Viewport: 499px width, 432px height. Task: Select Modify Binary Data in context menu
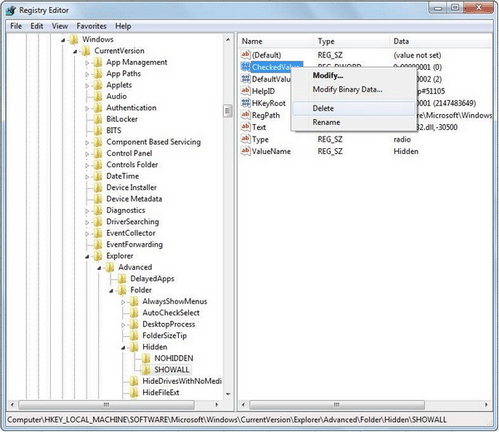click(347, 89)
